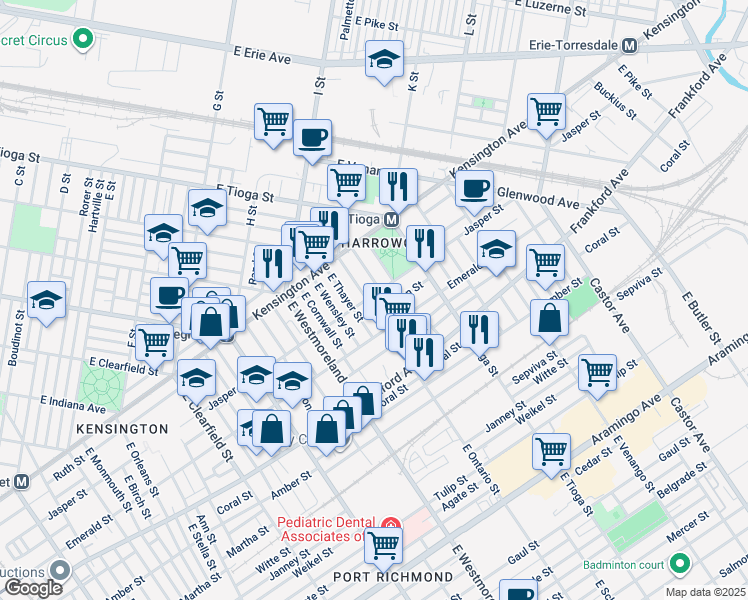The width and height of the screenshot is (748, 600).
Task: Click the school marker at far left near Boudinot St
Action: click(46, 301)
